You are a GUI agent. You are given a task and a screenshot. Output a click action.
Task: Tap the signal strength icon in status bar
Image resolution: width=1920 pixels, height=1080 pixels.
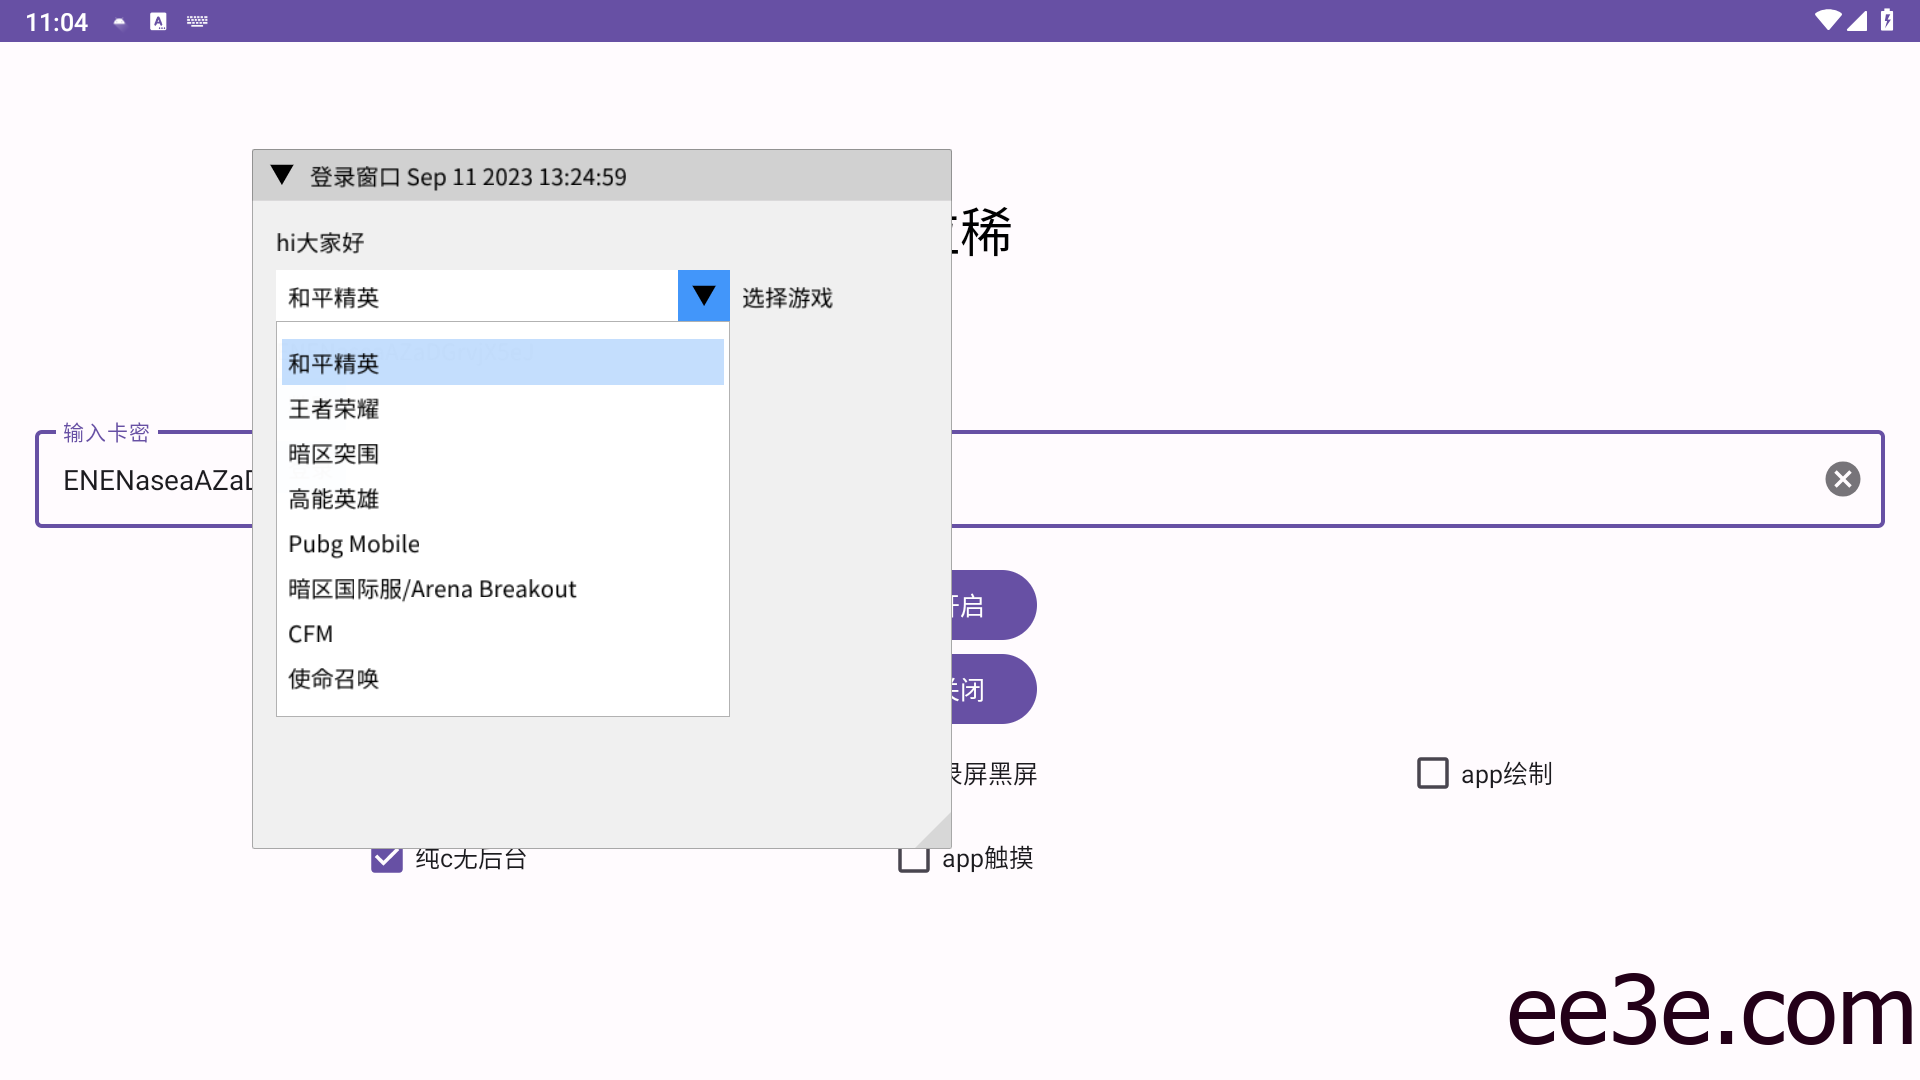click(1857, 20)
